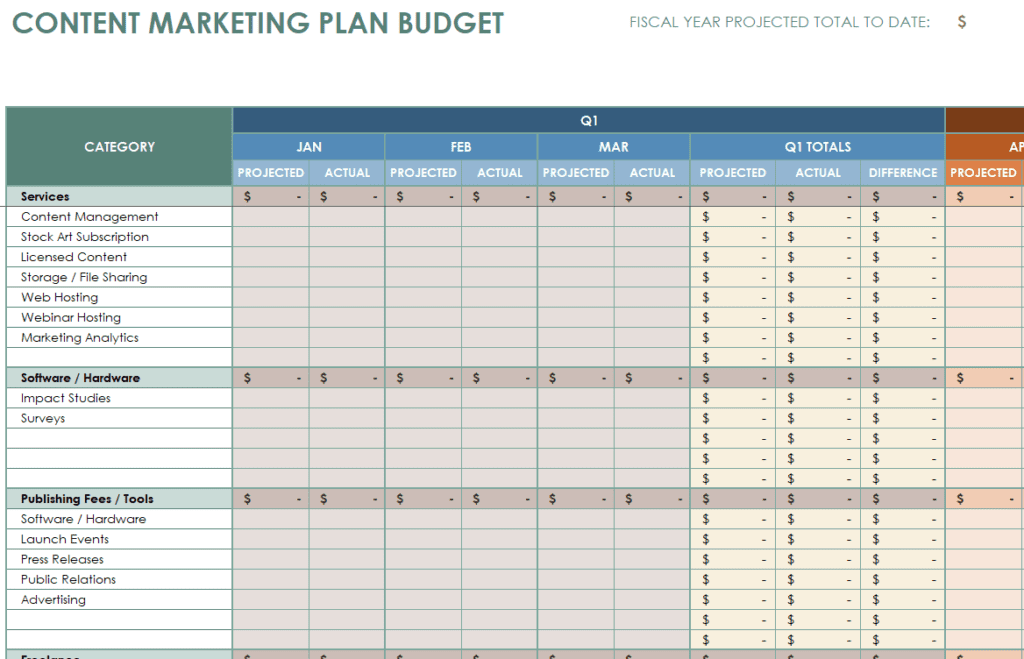The image size is (1024, 659).
Task: Click Q1 projected total for Launch Events
Action: (x=733, y=539)
